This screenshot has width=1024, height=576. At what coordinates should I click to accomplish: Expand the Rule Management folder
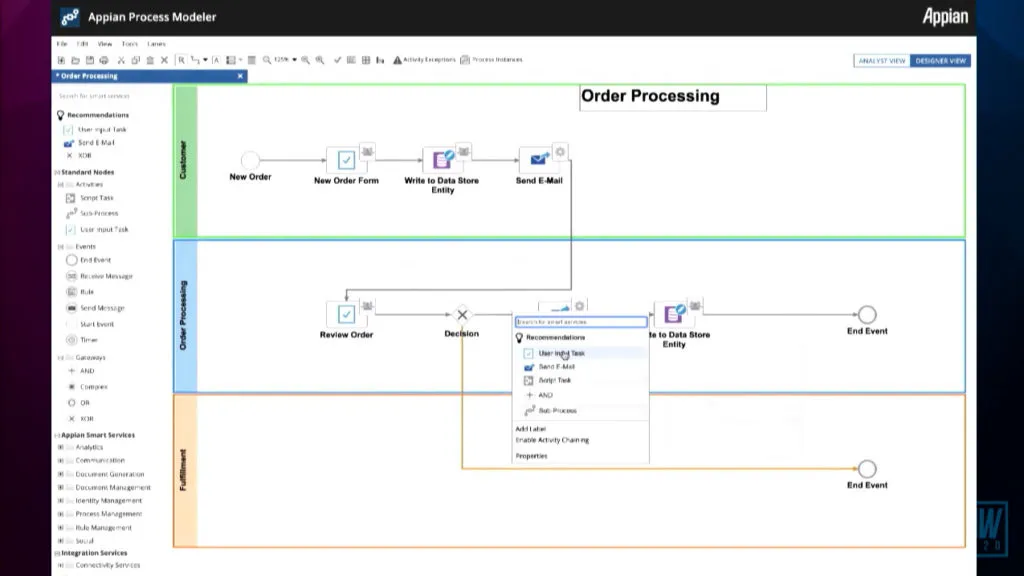61,528
